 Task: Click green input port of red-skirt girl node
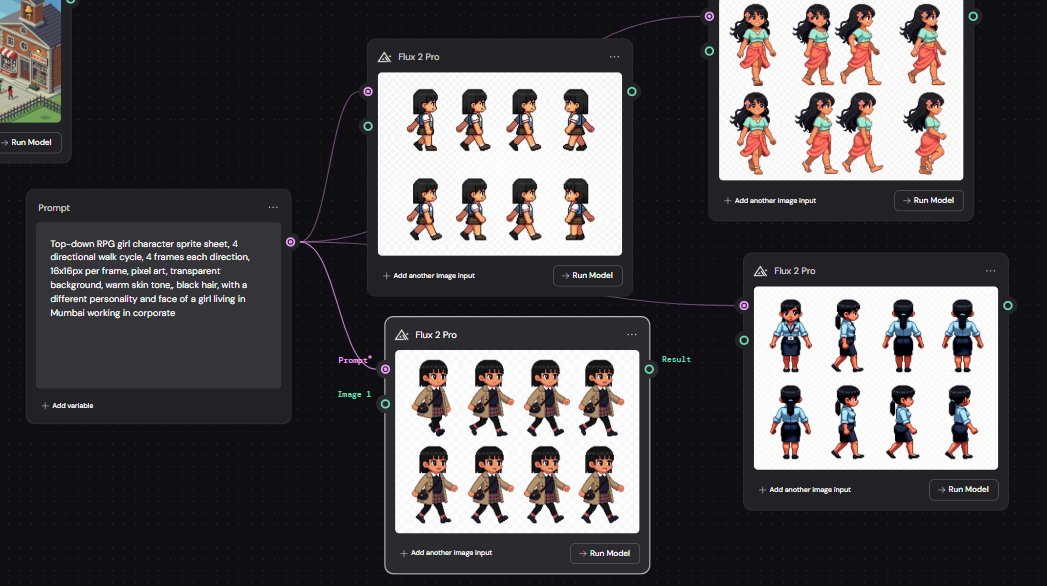click(x=709, y=51)
